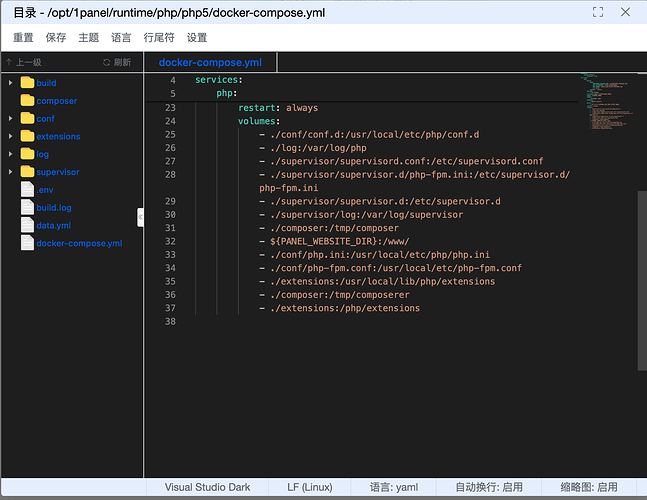Viewport: 647px width, 500px height.
Task: Click the 重置 reset menu item
Action: (23, 38)
